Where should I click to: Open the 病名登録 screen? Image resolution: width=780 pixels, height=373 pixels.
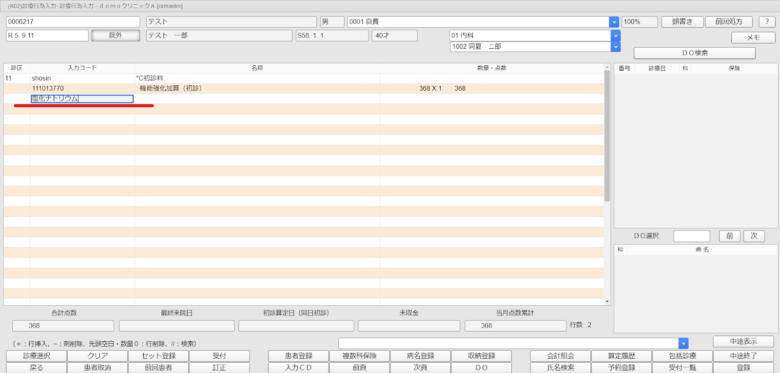[x=420, y=356]
